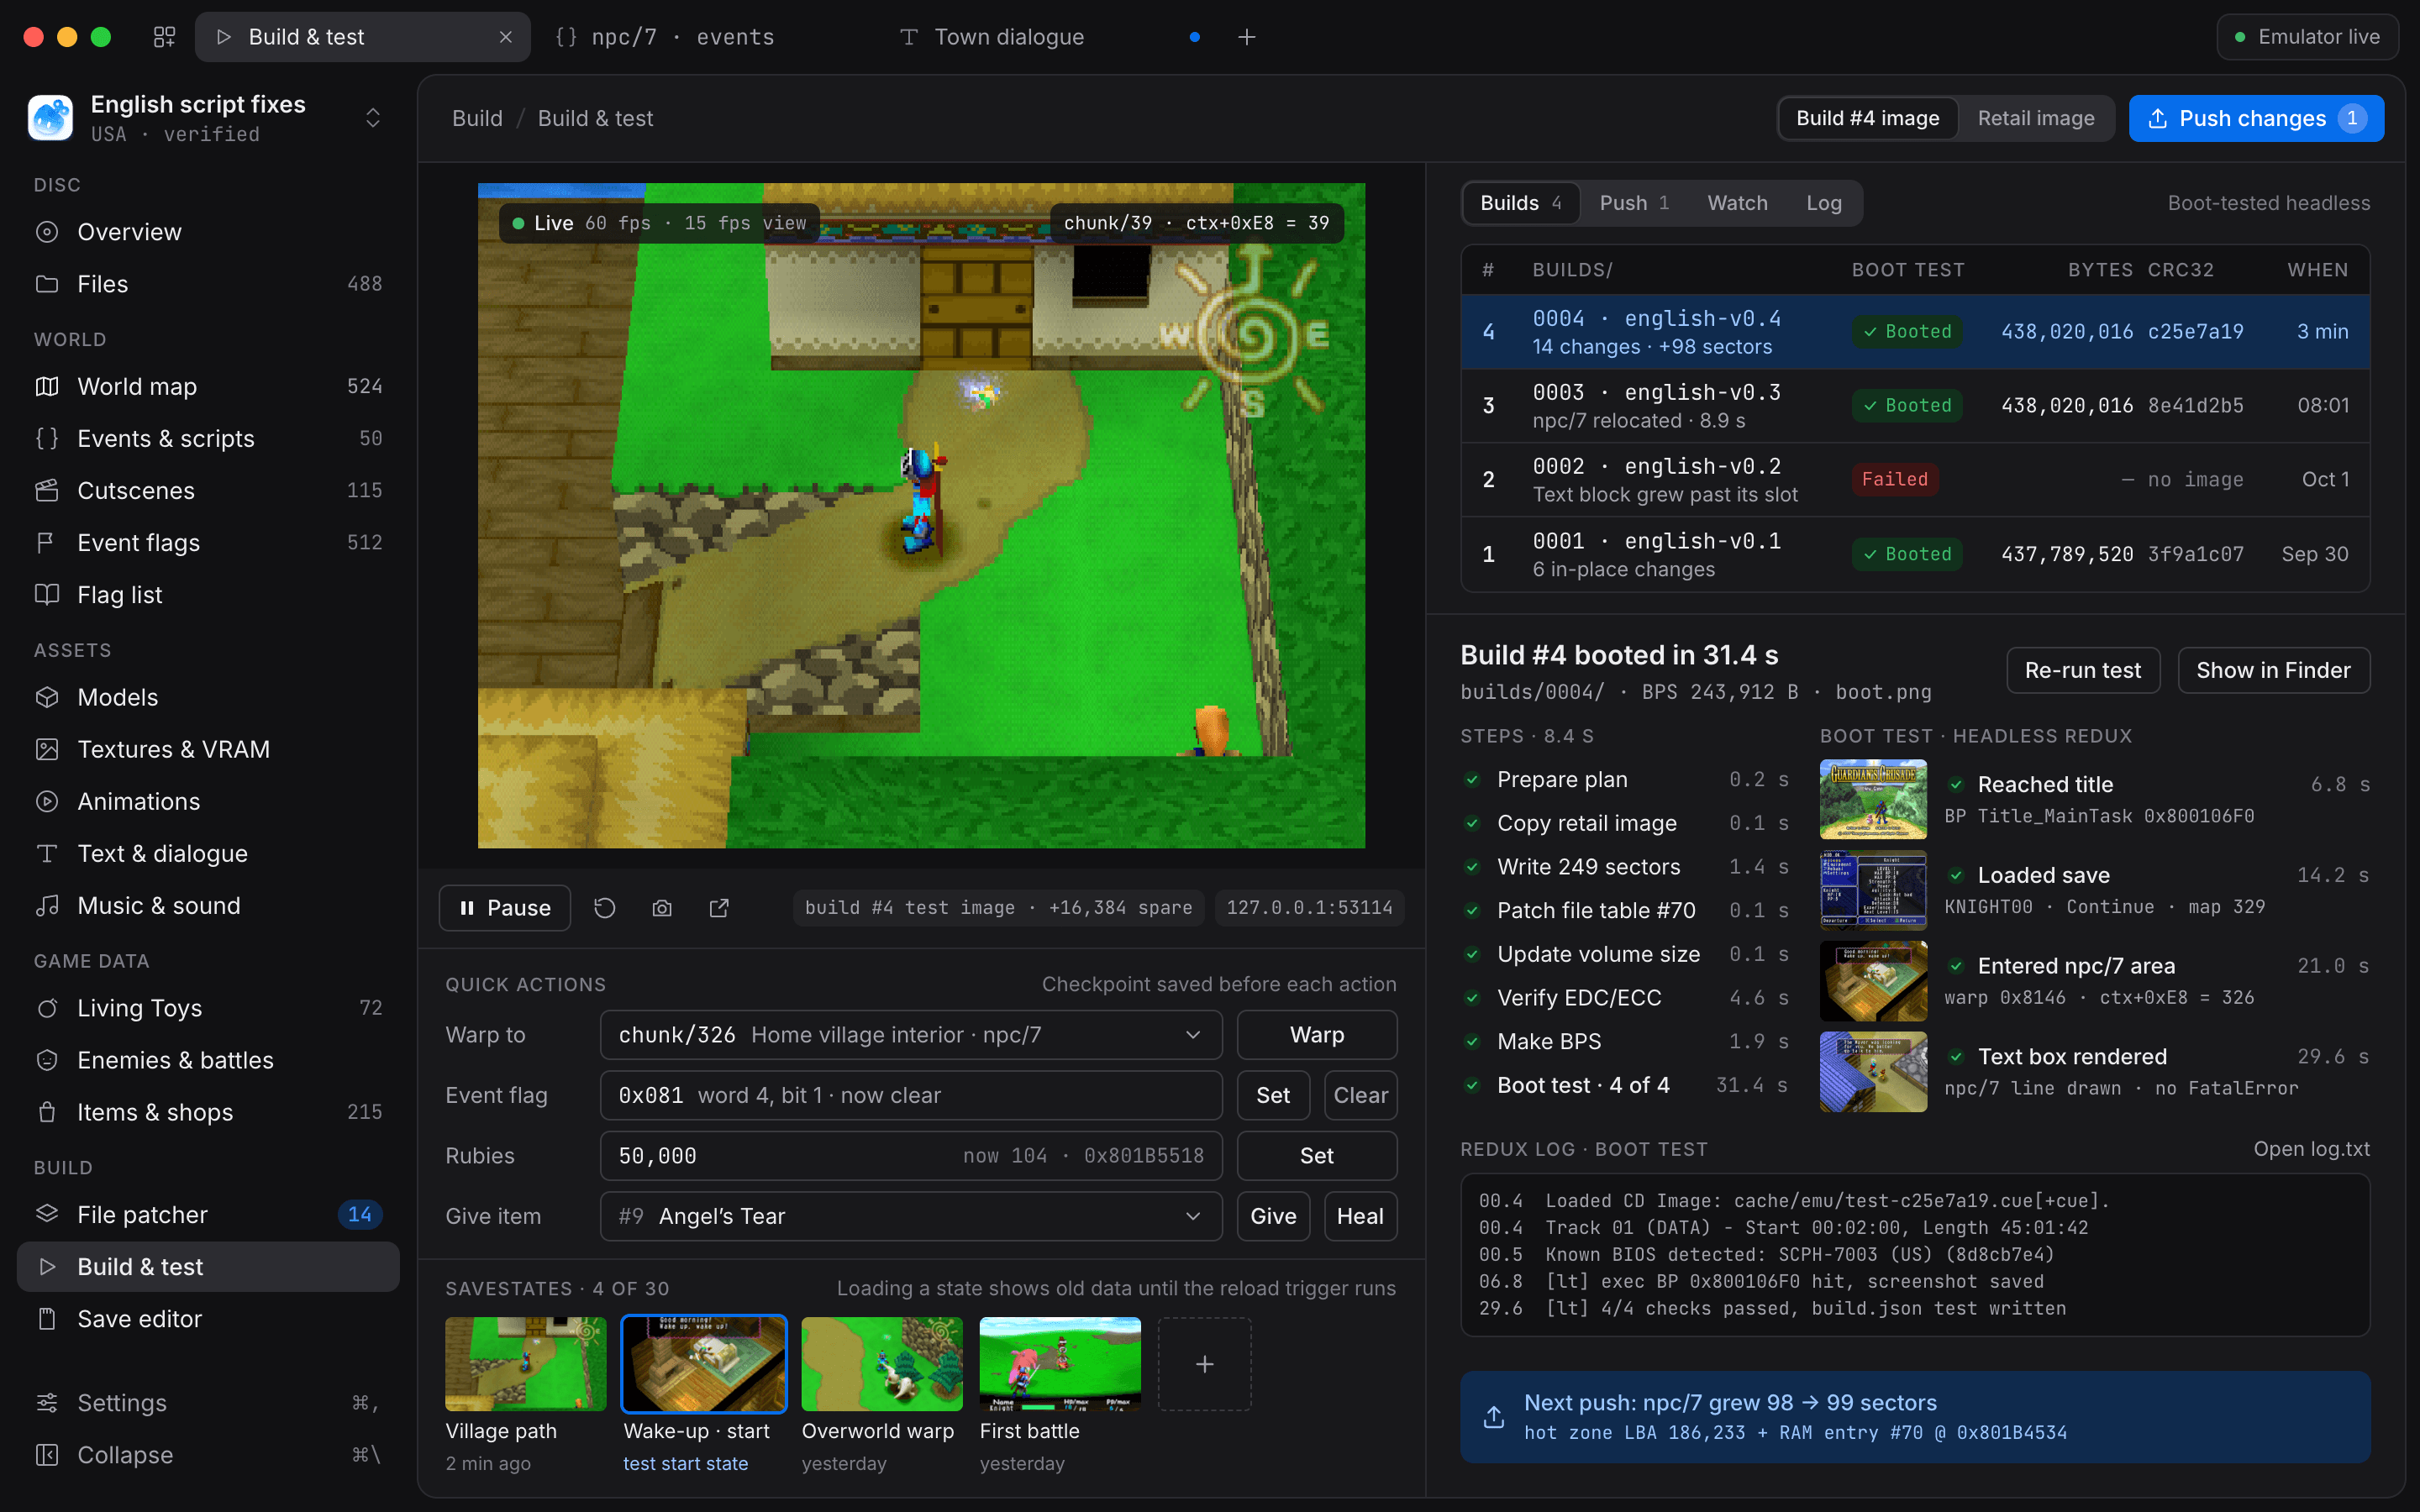Pause the live emulator
2420x1512 pixels.
tap(505, 908)
